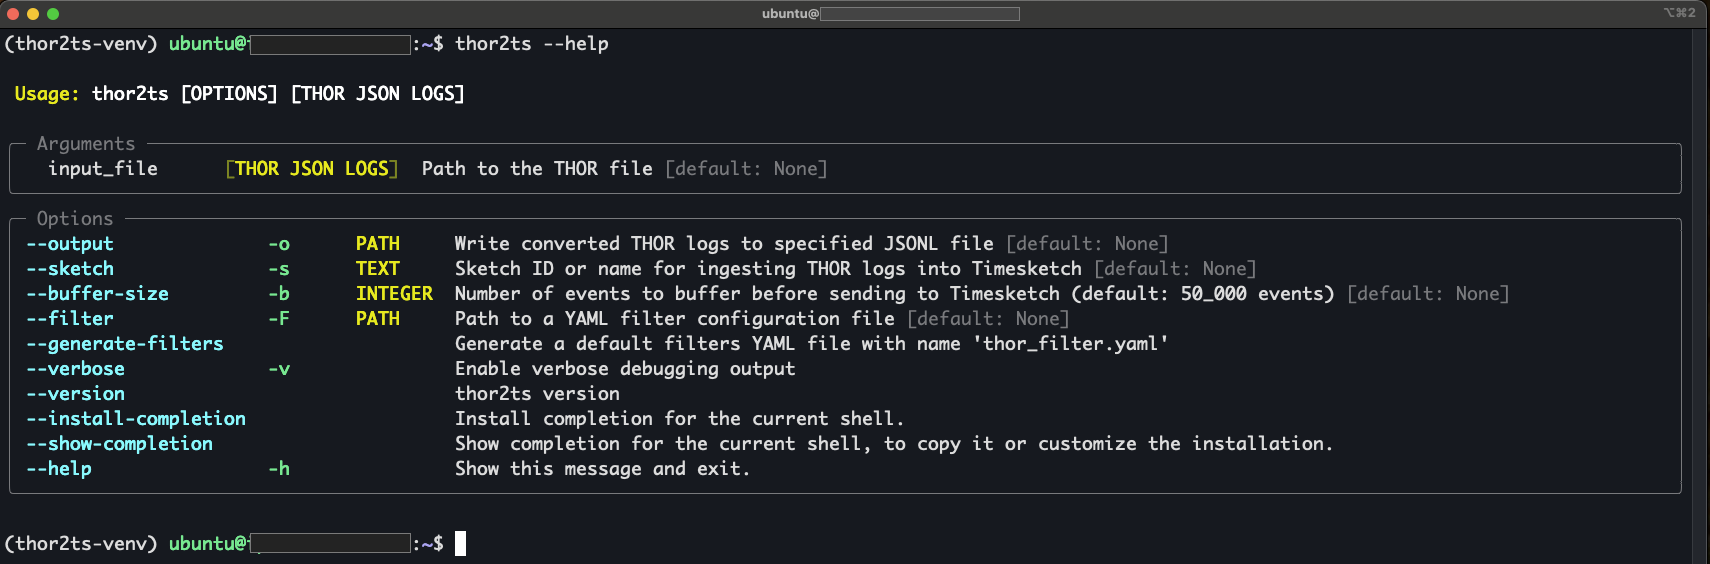This screenshot has height=564, width=1710.
Task: Click the '[THOR JSON LOGS]' text in the Arguments box
Action: click(x=312, y=169)
